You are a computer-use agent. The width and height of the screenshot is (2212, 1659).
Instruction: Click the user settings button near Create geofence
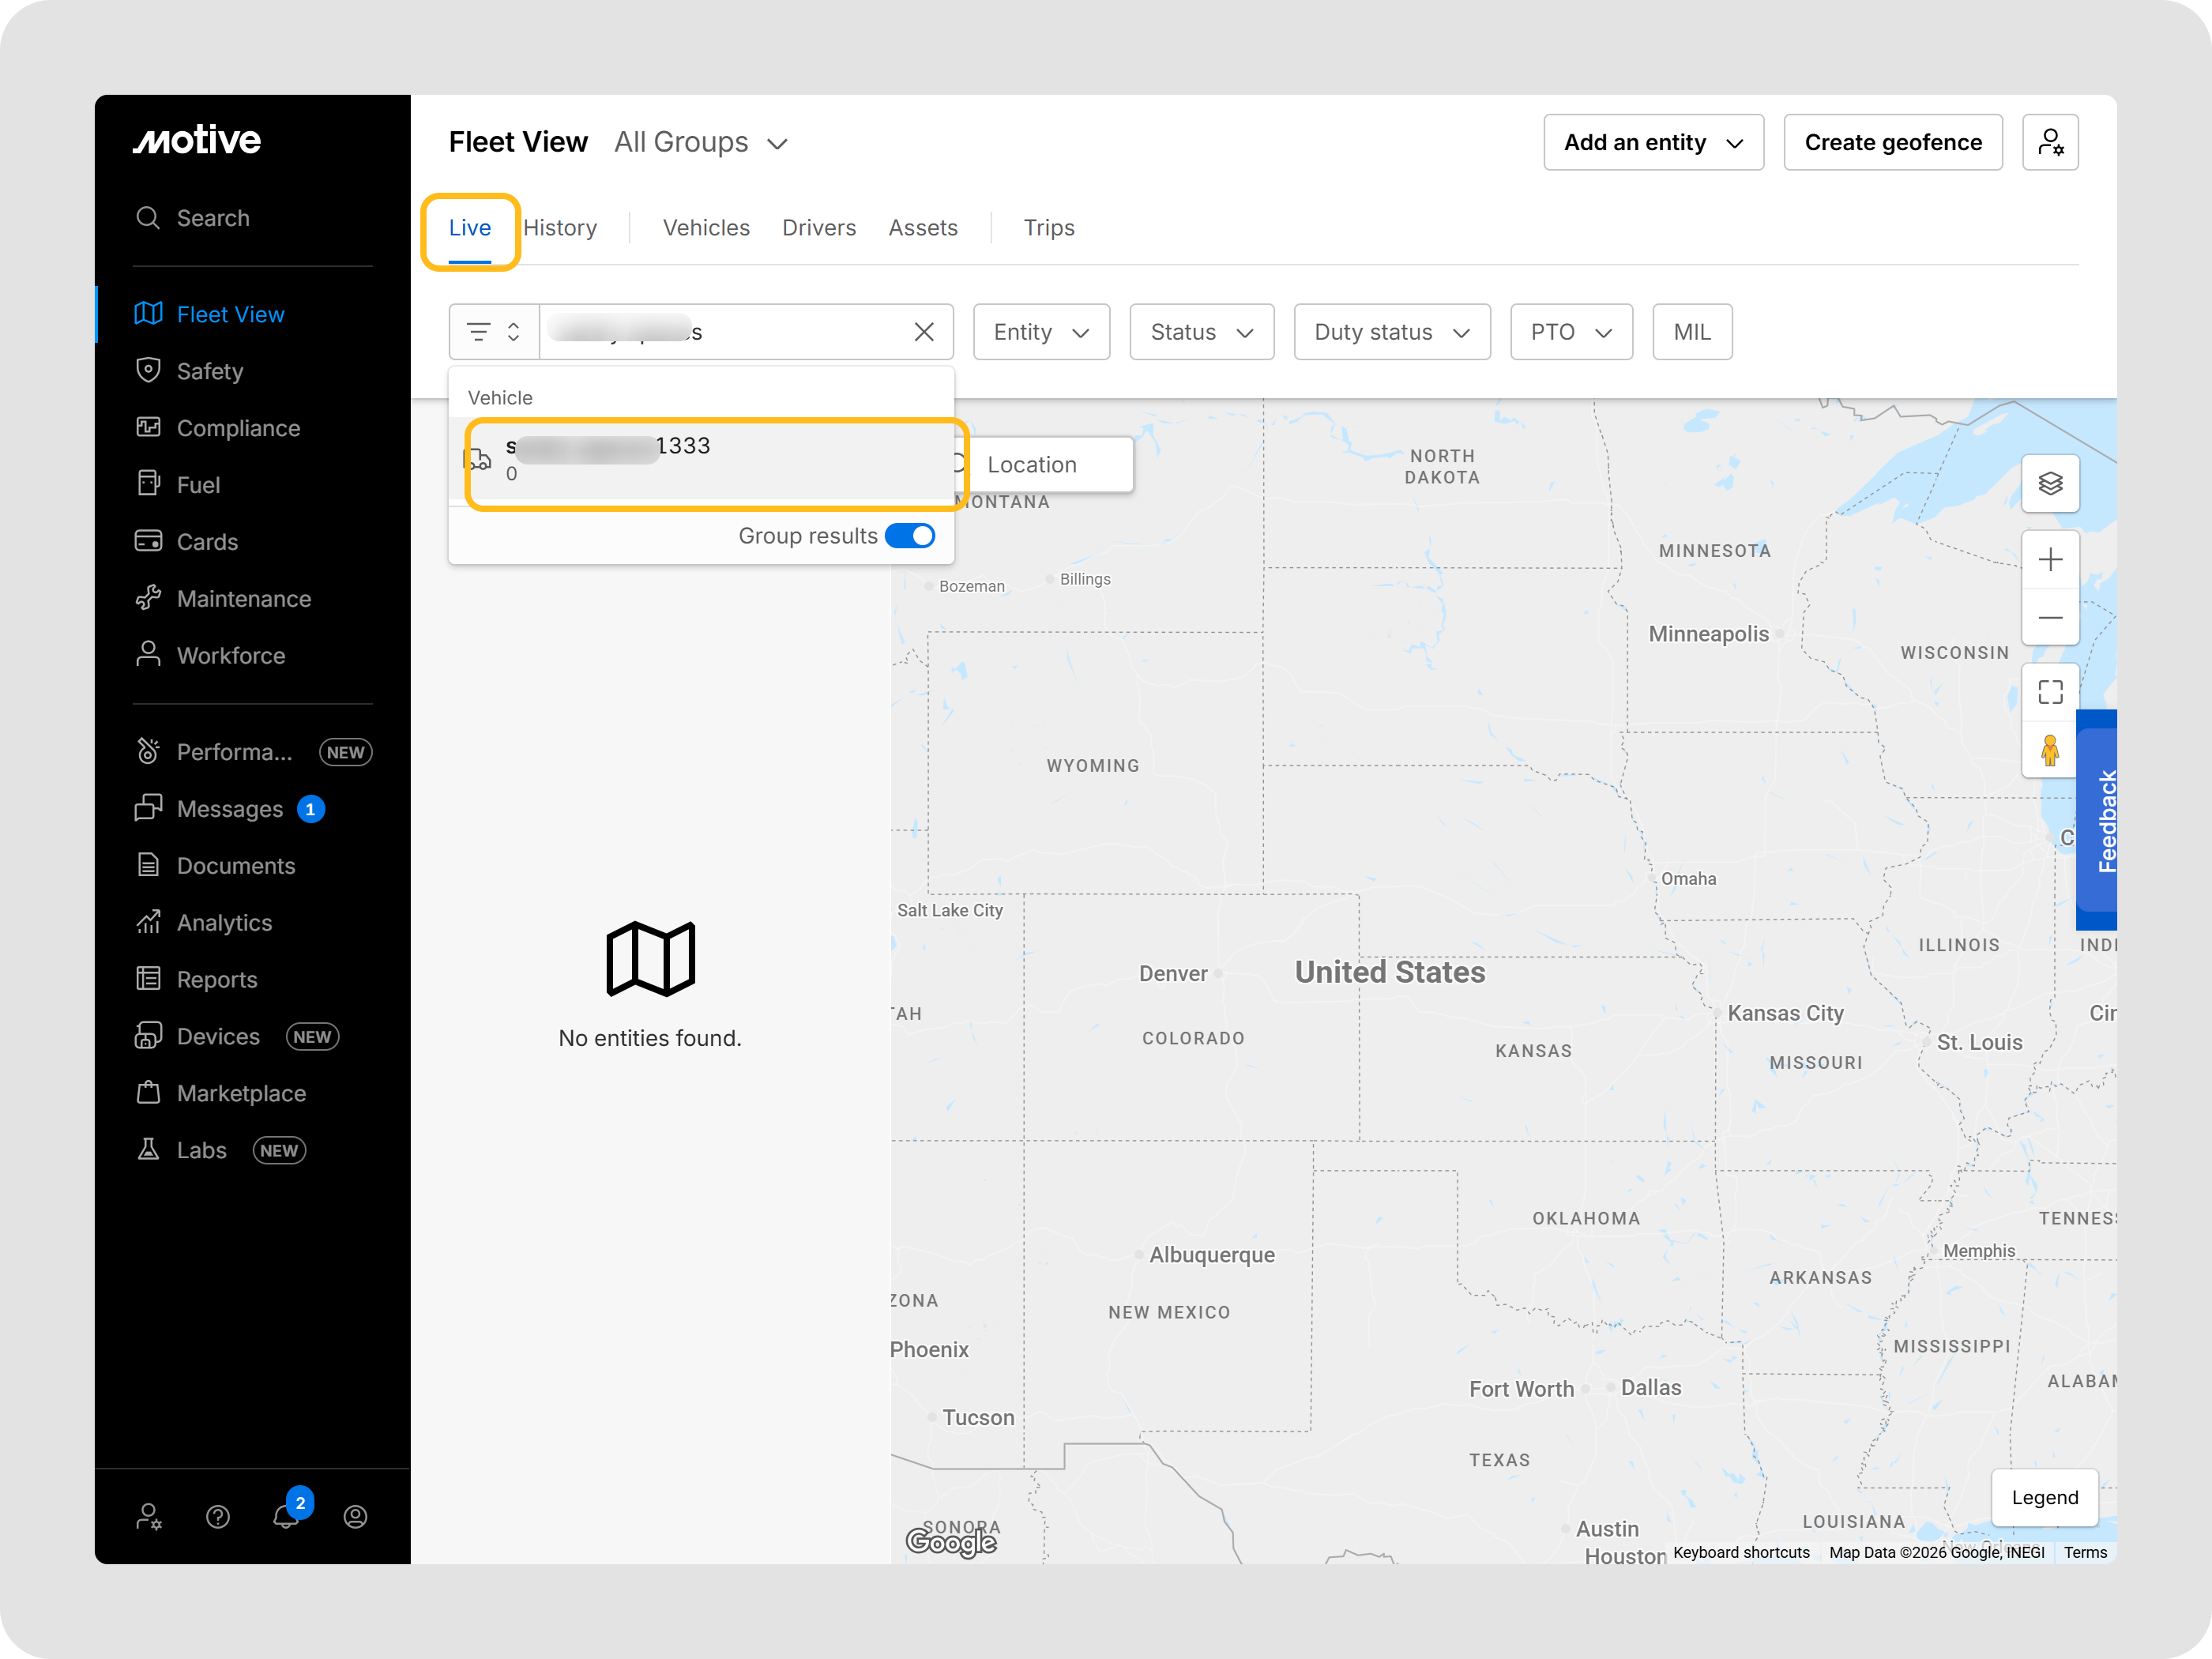coord(2051,142)
